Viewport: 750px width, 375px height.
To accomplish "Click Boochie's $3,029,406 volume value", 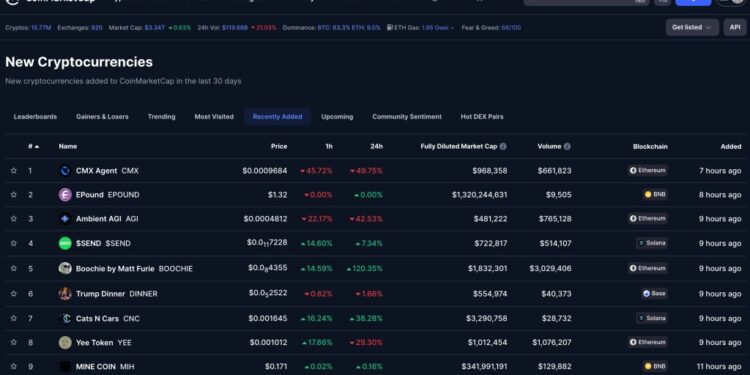I will [551, 268].
